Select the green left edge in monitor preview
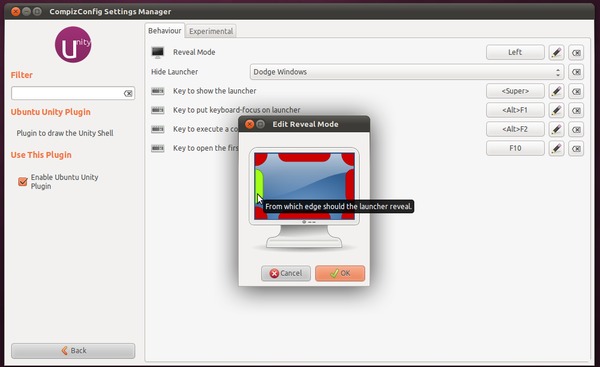This screenshot has width=600, height=367. click(259, 186)
